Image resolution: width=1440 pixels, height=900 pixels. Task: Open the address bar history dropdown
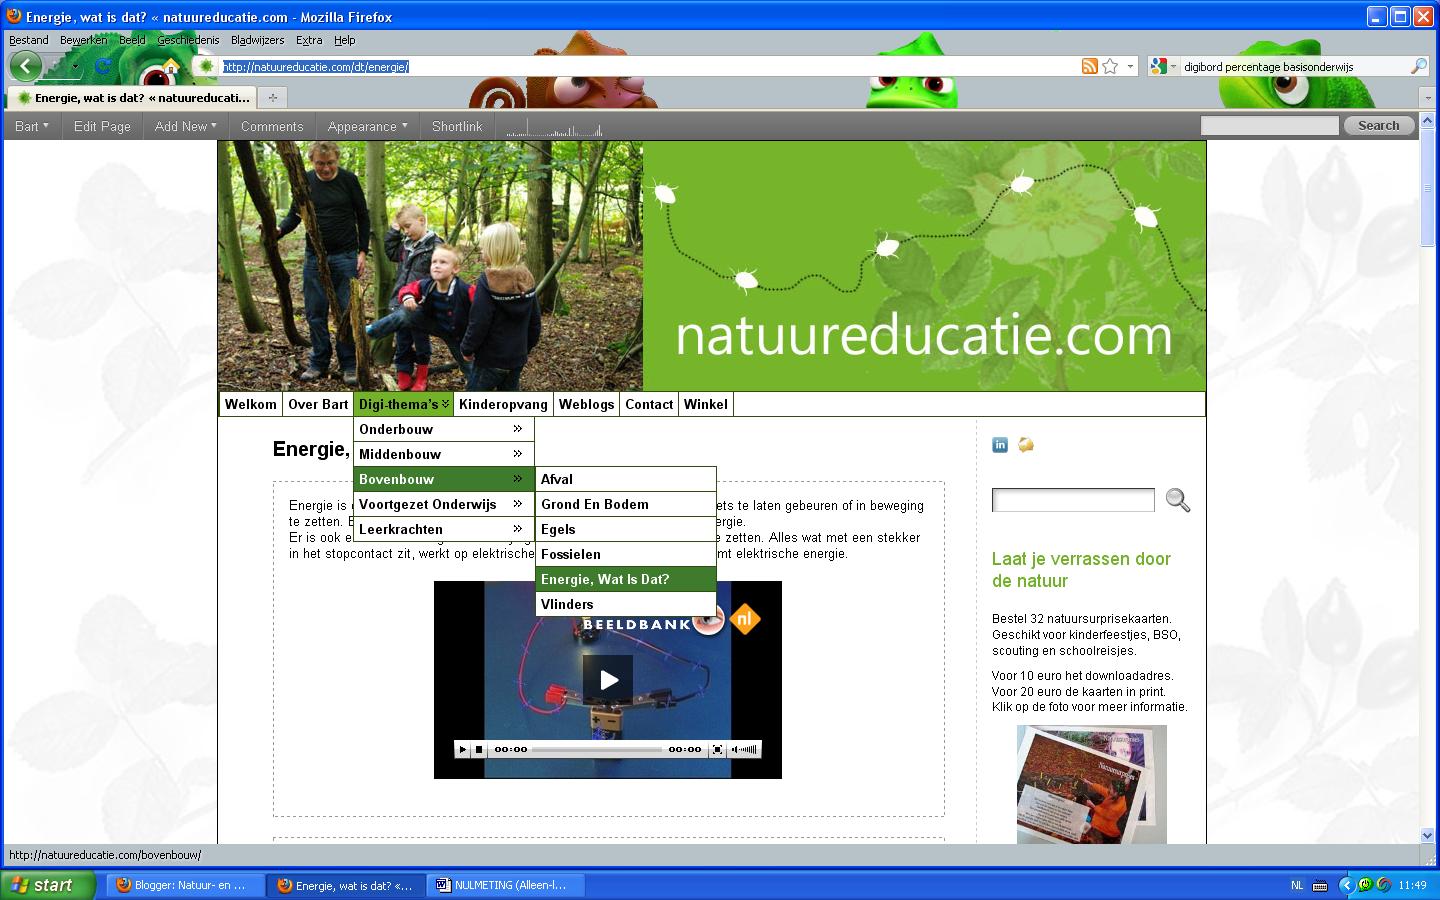pyautogui.click(x=1131, y=66)
